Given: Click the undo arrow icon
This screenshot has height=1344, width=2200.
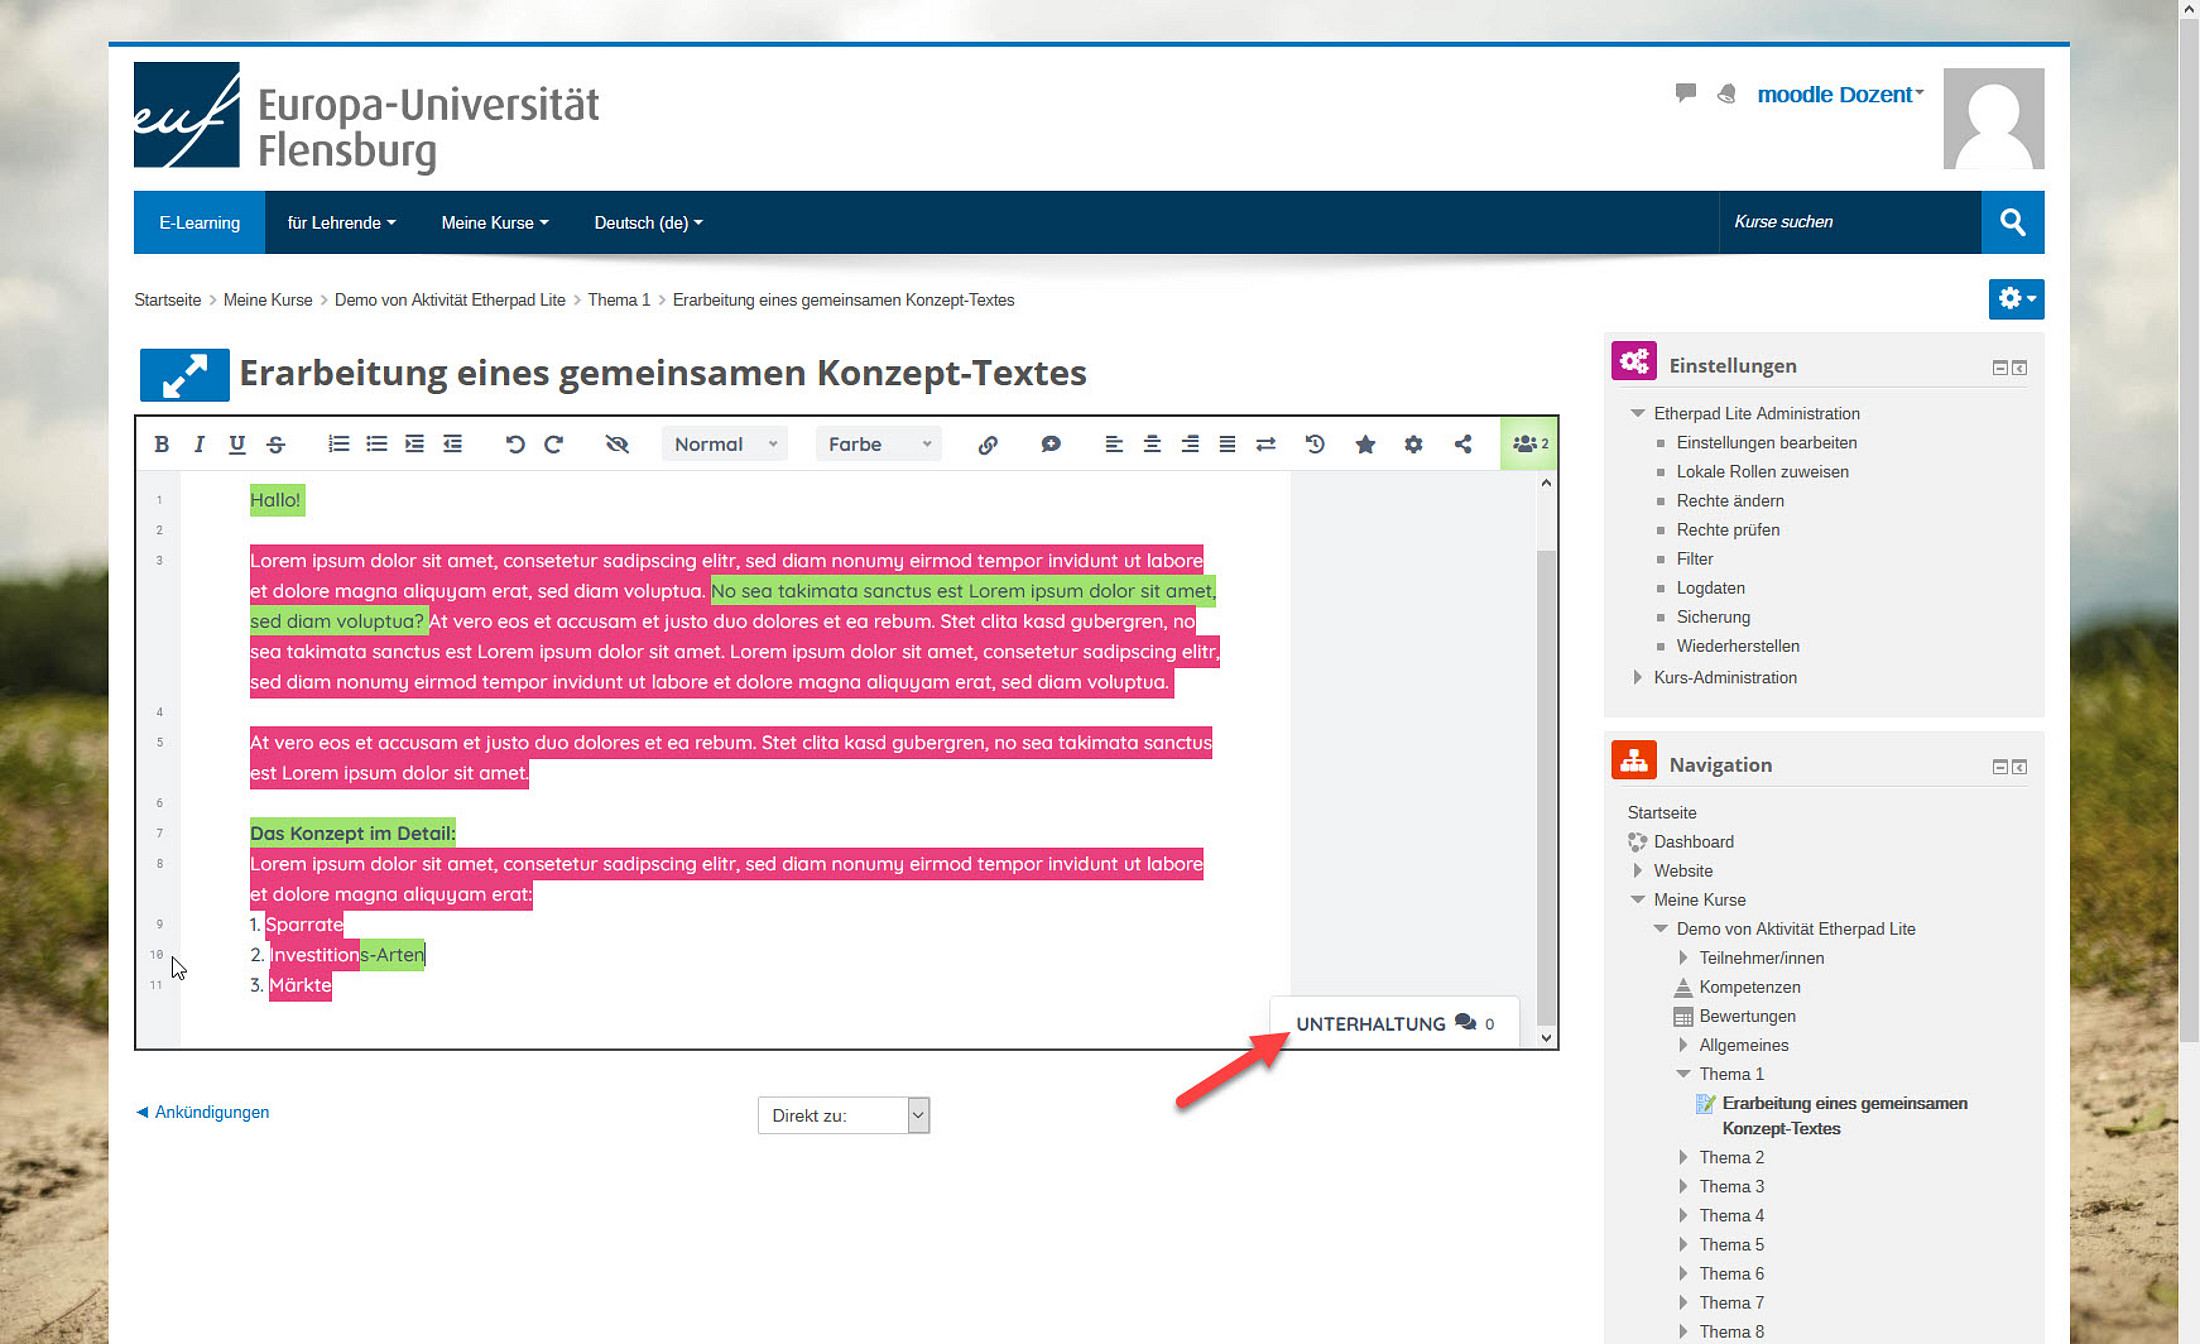Looking at the screenshot, I should click(x=515, y=444).
